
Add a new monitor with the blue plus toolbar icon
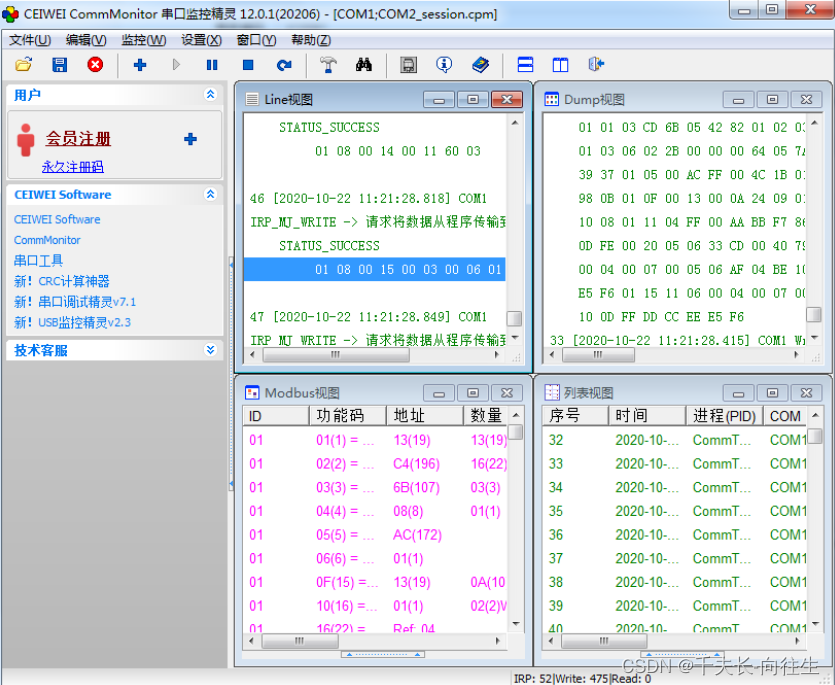(139, 65)
